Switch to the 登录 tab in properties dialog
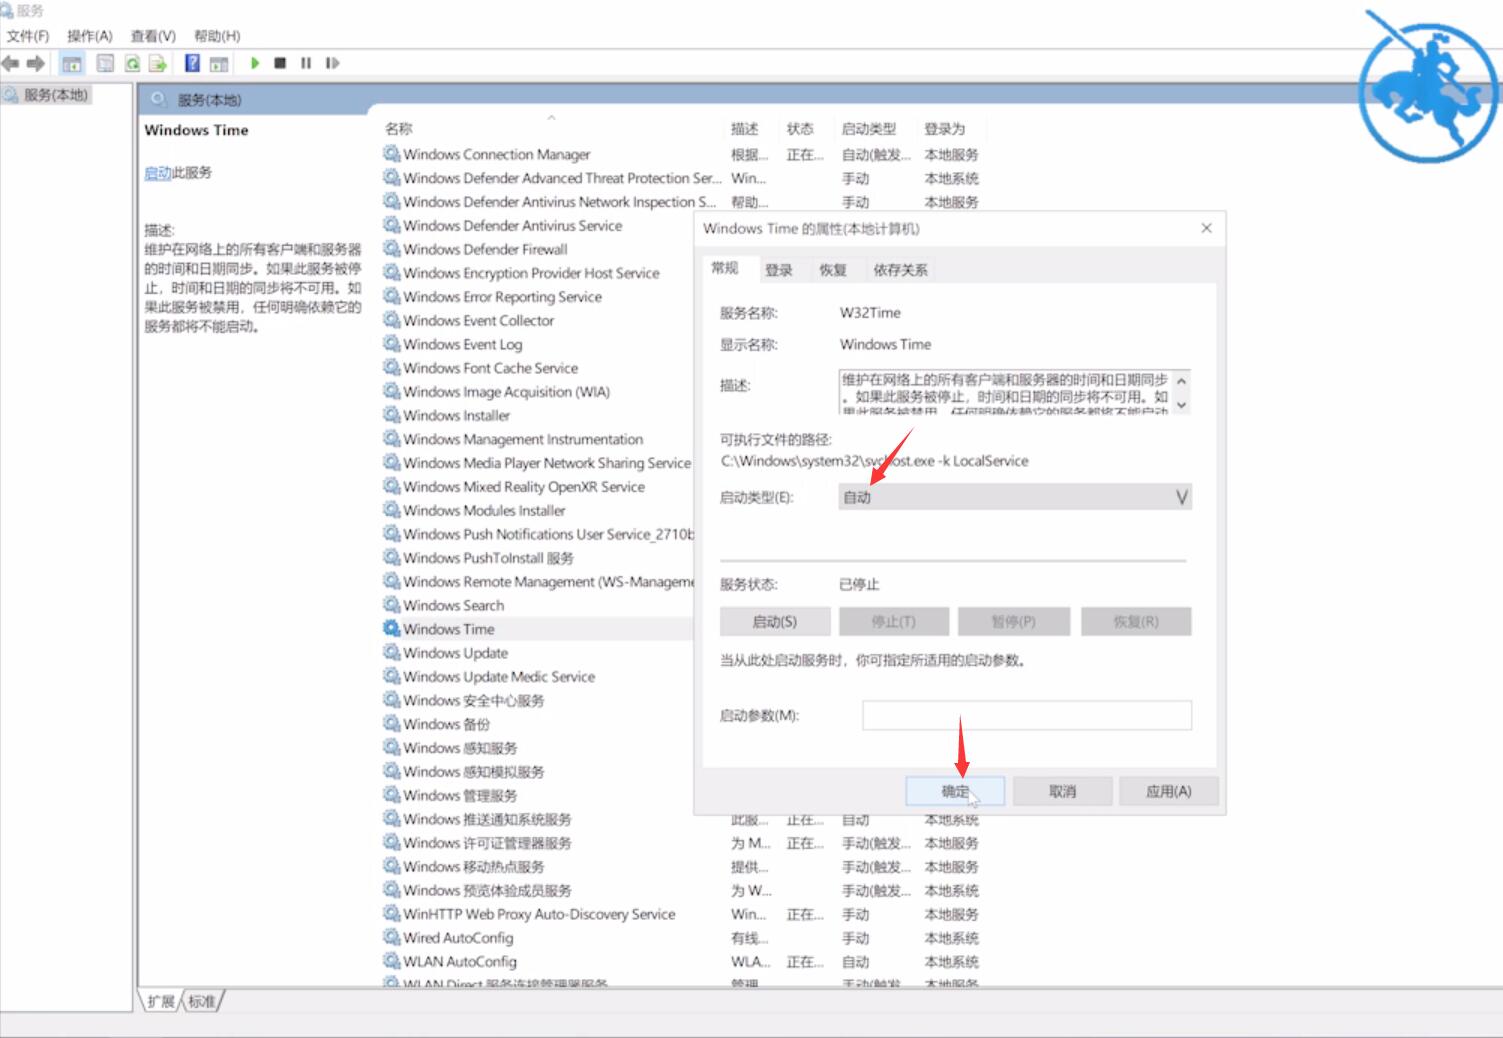Image resolution: width=1503 pixels, height=1038 pixels. (778, 270)
